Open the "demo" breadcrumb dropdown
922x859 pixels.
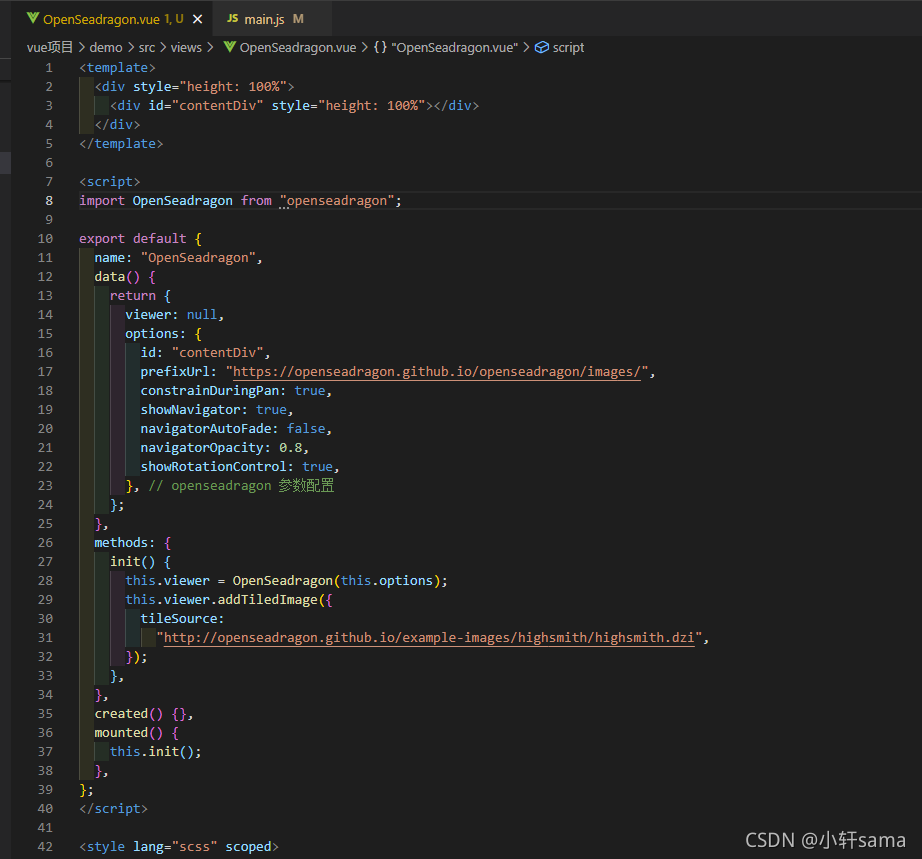[106, 47]
